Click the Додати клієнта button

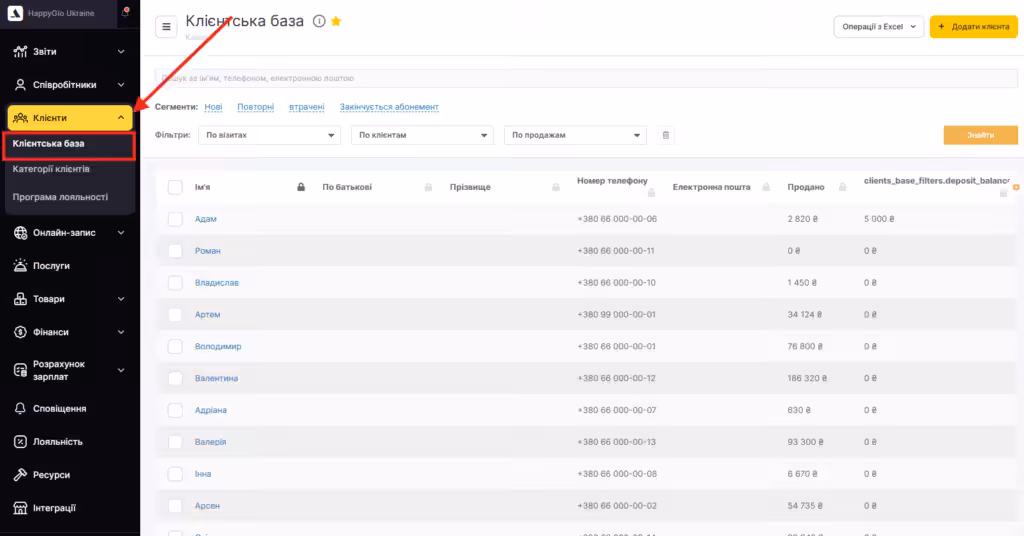click(973, 27)
